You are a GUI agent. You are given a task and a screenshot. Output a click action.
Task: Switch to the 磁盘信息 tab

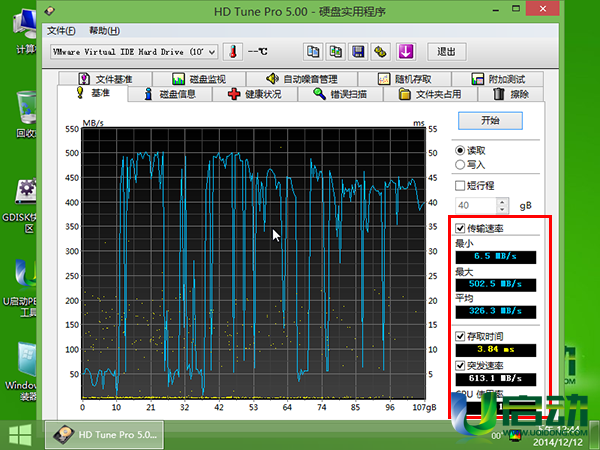(x=170, y=94)
